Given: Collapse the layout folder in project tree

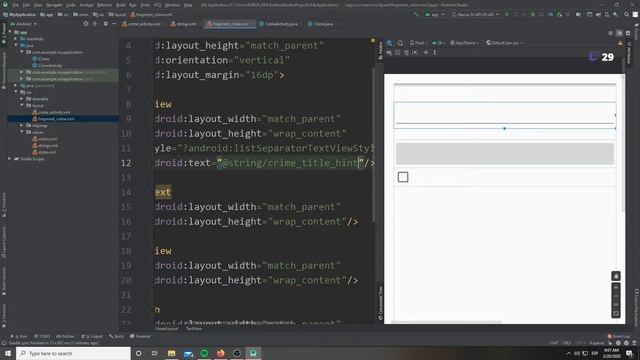Looking at the screenshot, I should point(22,105).
